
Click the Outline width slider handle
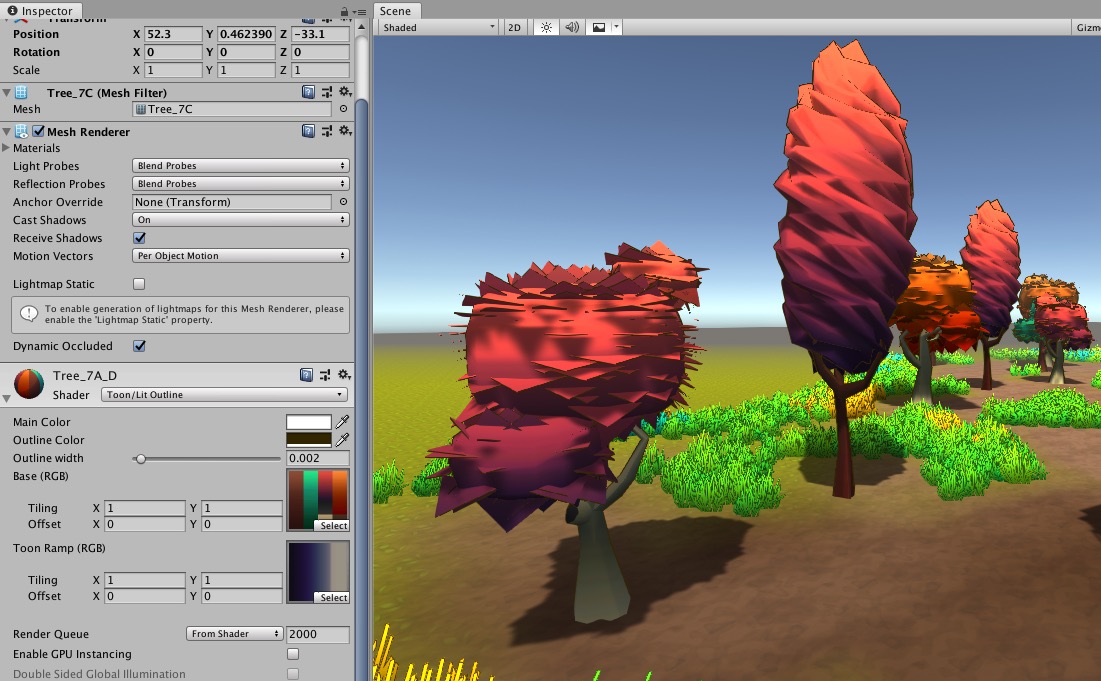140,458
